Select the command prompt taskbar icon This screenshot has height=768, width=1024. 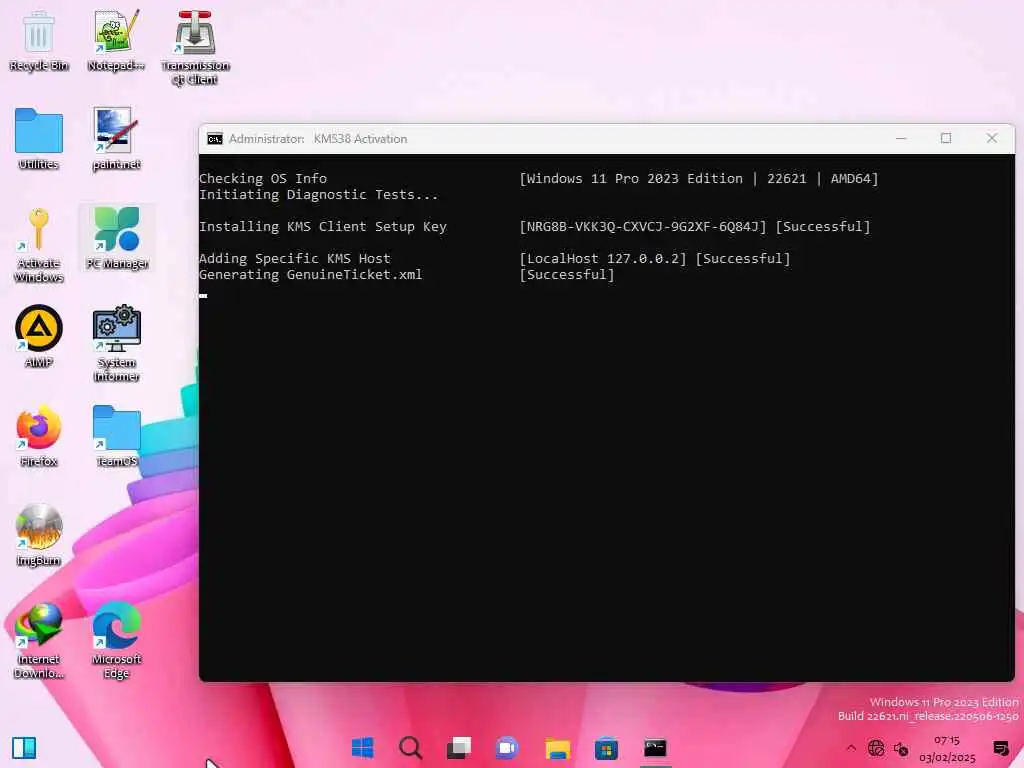pyautogui.click(x=655, y=748)
